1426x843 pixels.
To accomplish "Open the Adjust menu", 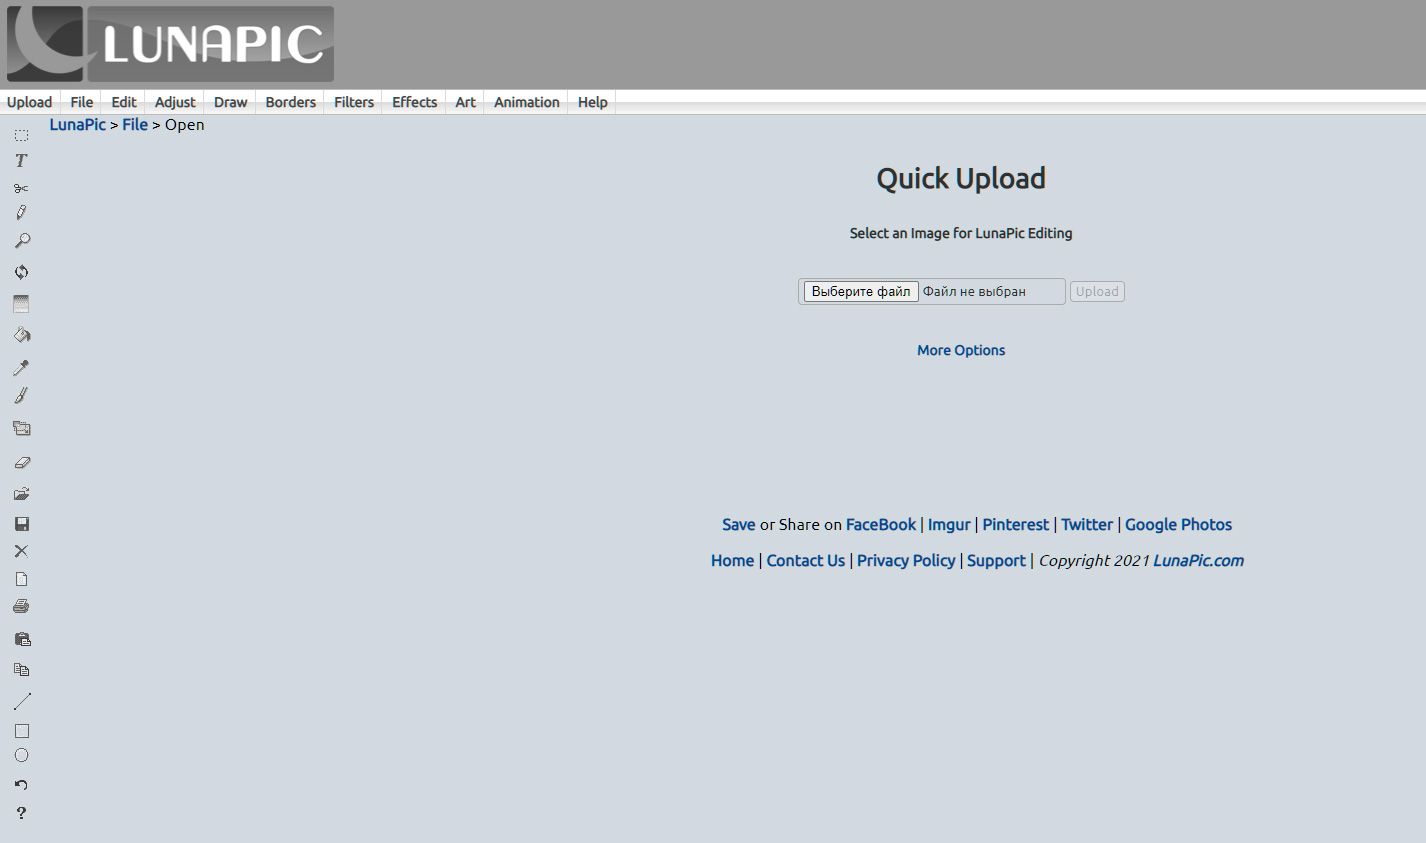I will [175, 102].
